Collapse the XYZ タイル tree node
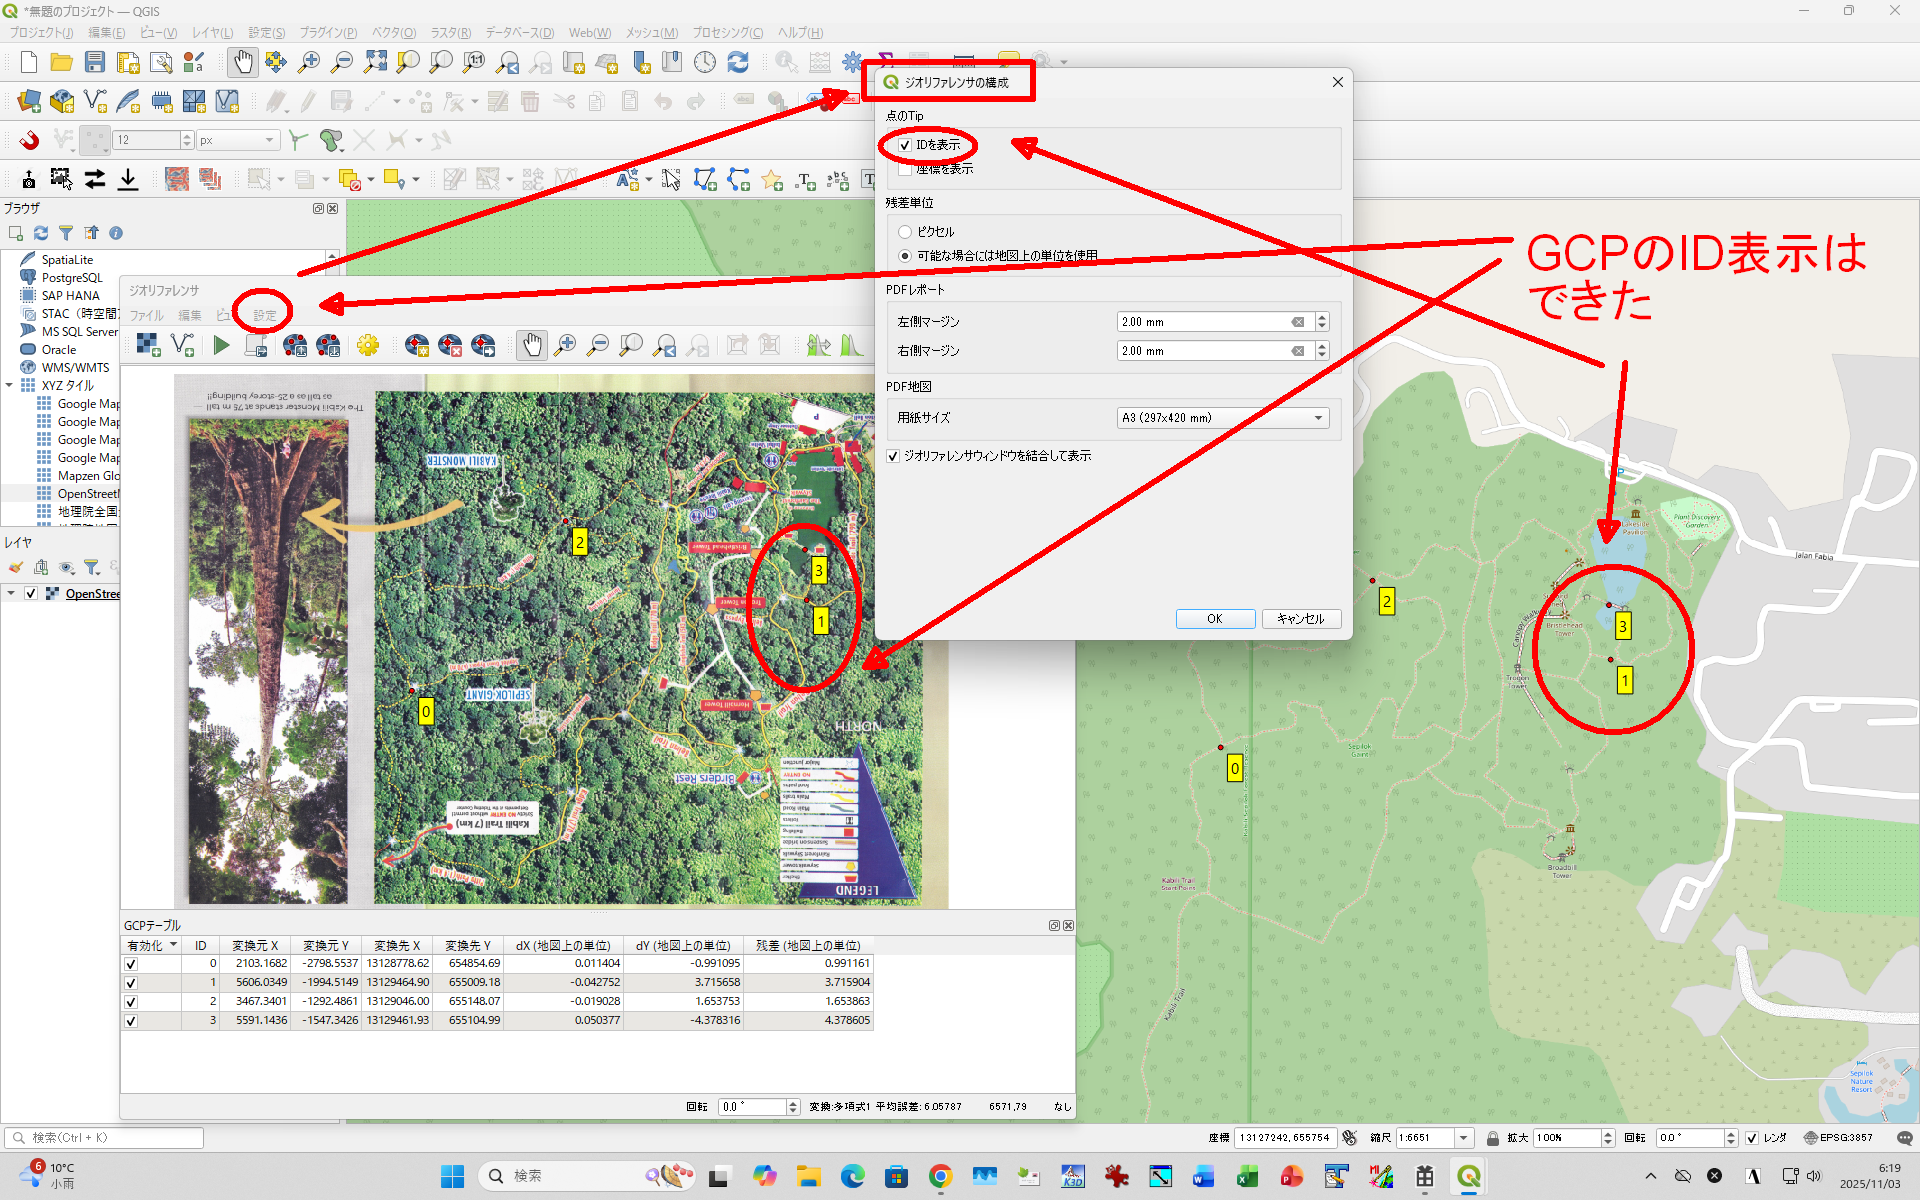 pyautogui.click(x=10, y=385)
